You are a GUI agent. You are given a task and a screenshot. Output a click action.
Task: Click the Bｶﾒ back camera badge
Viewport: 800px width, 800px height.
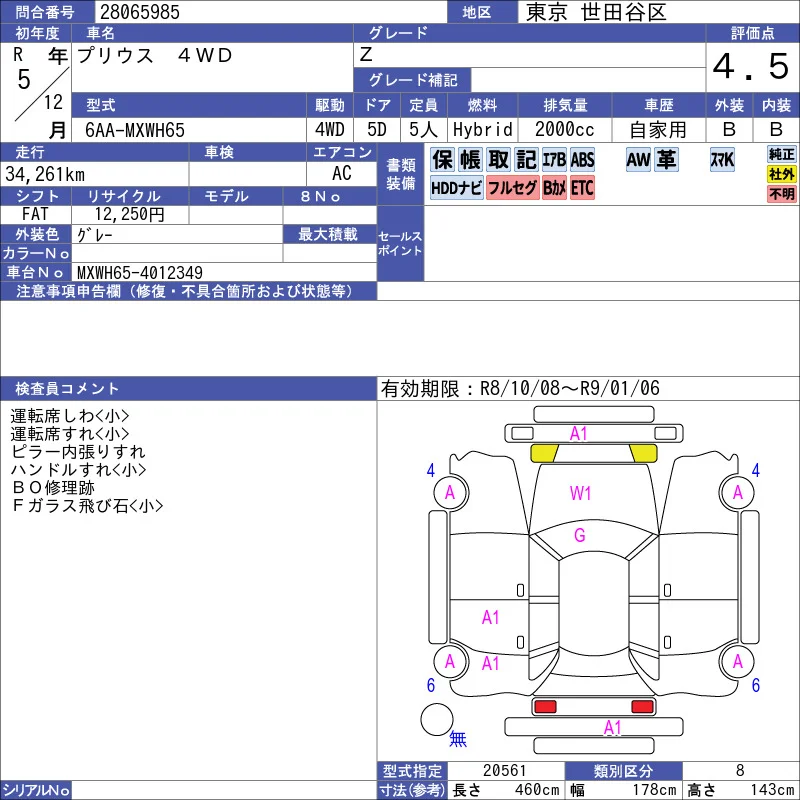pos(554,188)
